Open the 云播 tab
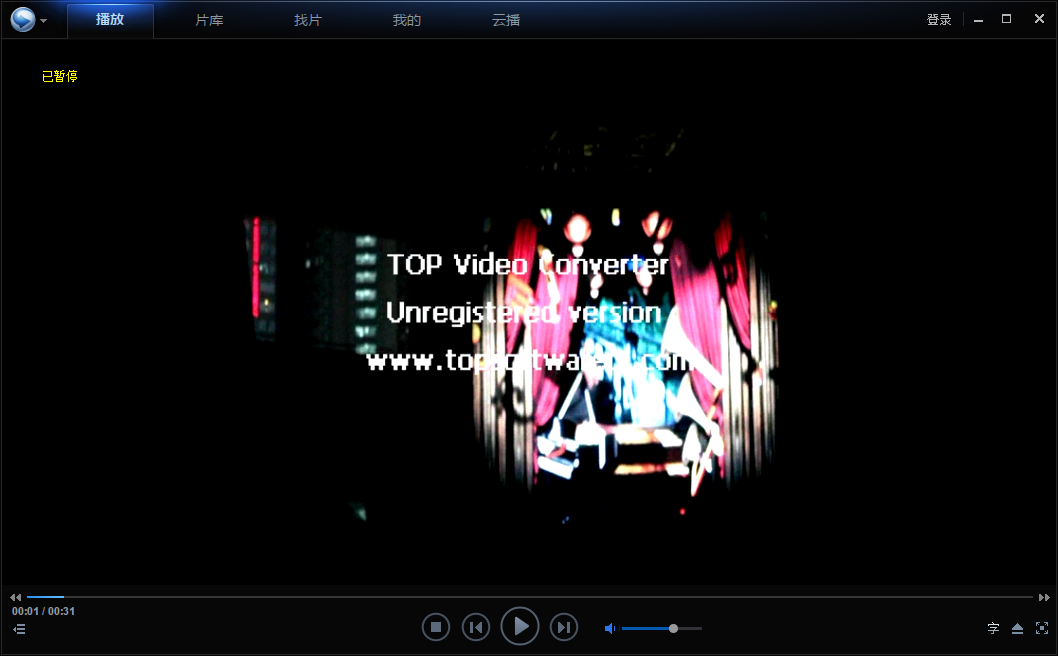The image size is (1058, 656). click(506, 20)
